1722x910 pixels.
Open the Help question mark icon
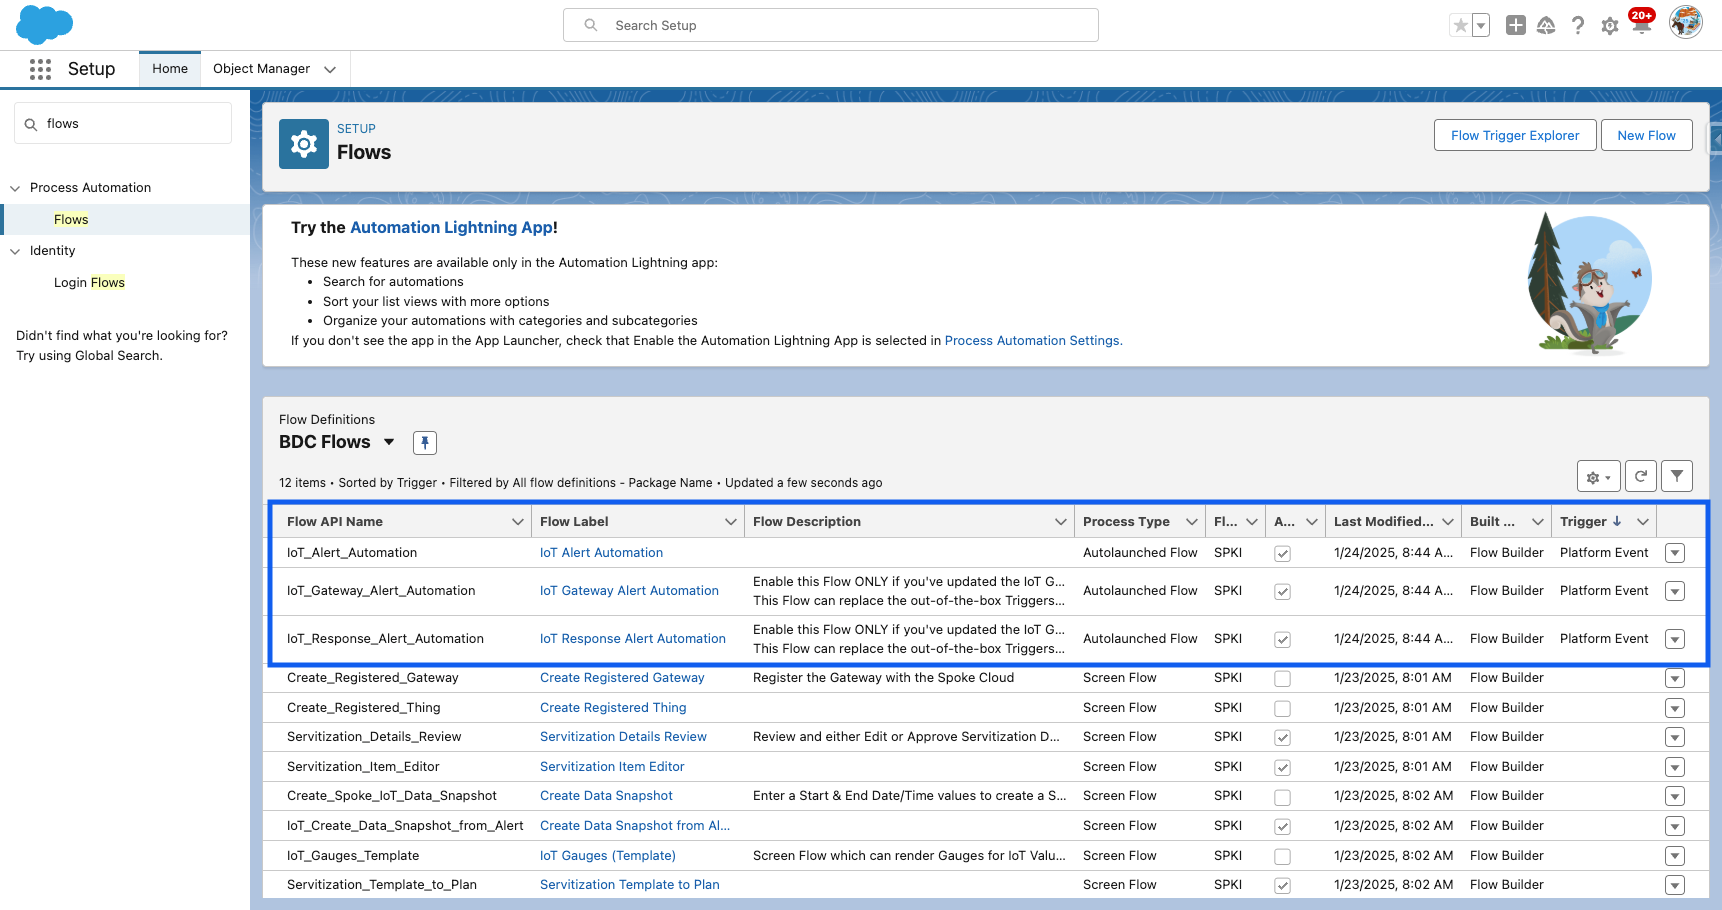(x=1578, y=25)
